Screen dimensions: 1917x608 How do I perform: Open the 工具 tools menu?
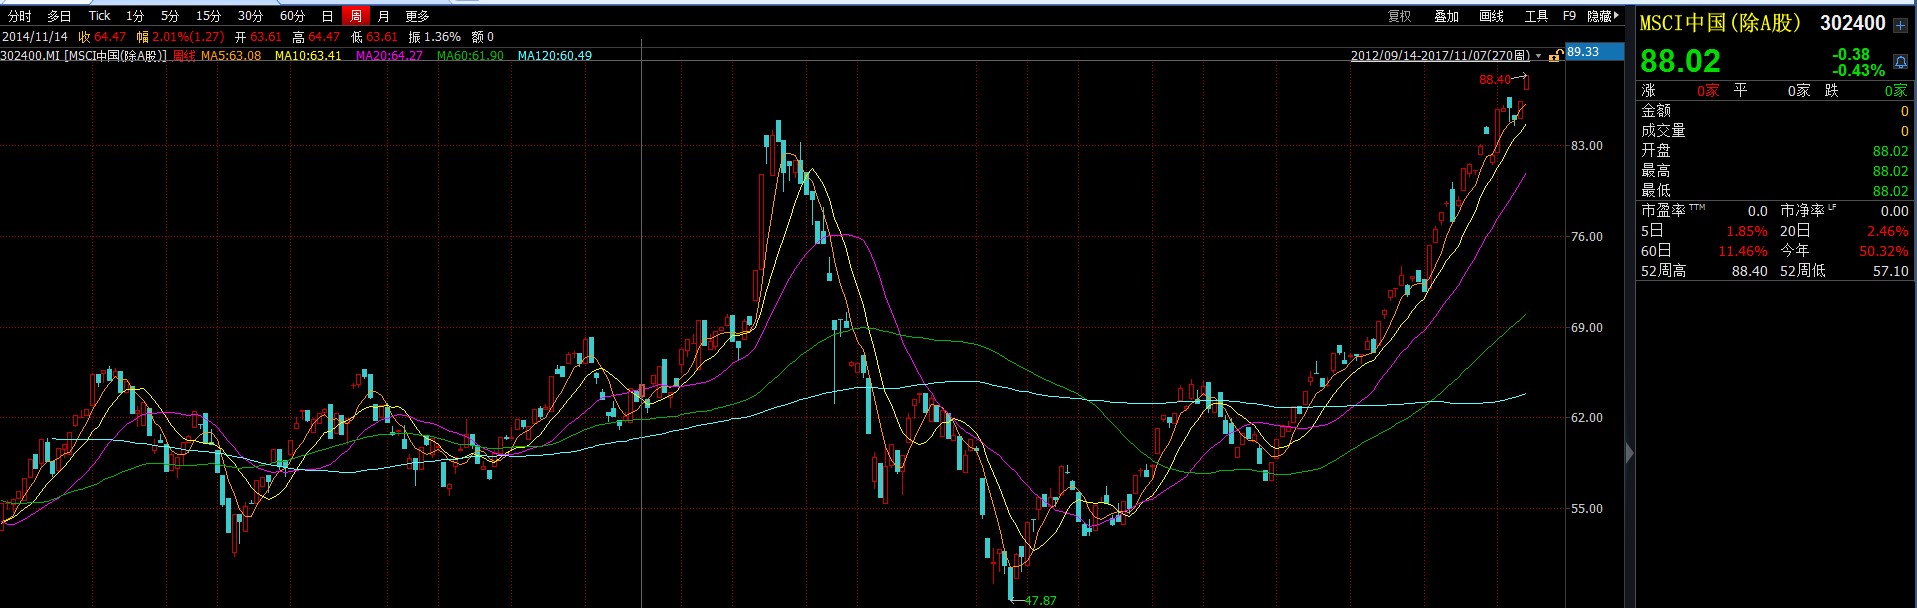click(1536, 16)
